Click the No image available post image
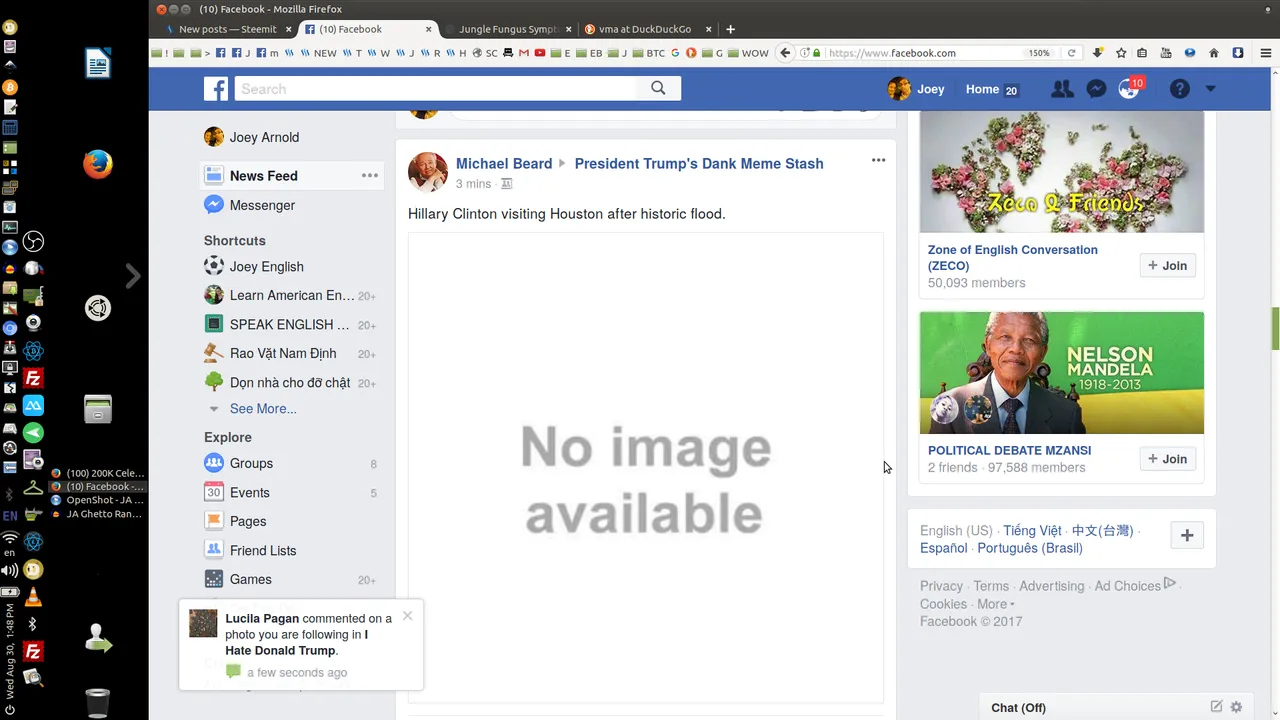1280x720 pixels. coord(645,468)
